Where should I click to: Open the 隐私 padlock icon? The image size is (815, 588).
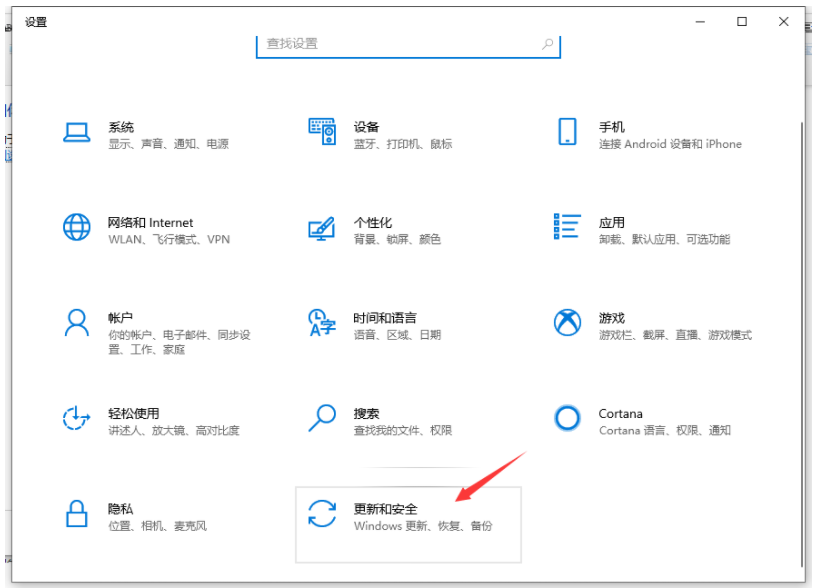point(77,514)
